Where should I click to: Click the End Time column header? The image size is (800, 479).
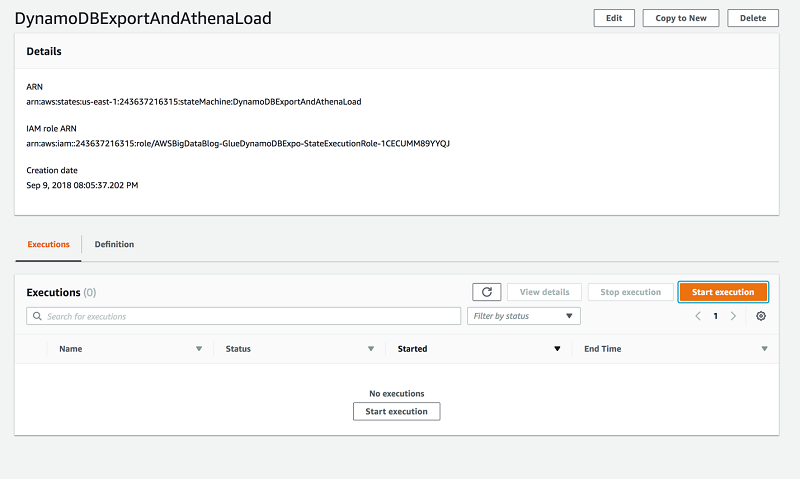coord(603,349)
